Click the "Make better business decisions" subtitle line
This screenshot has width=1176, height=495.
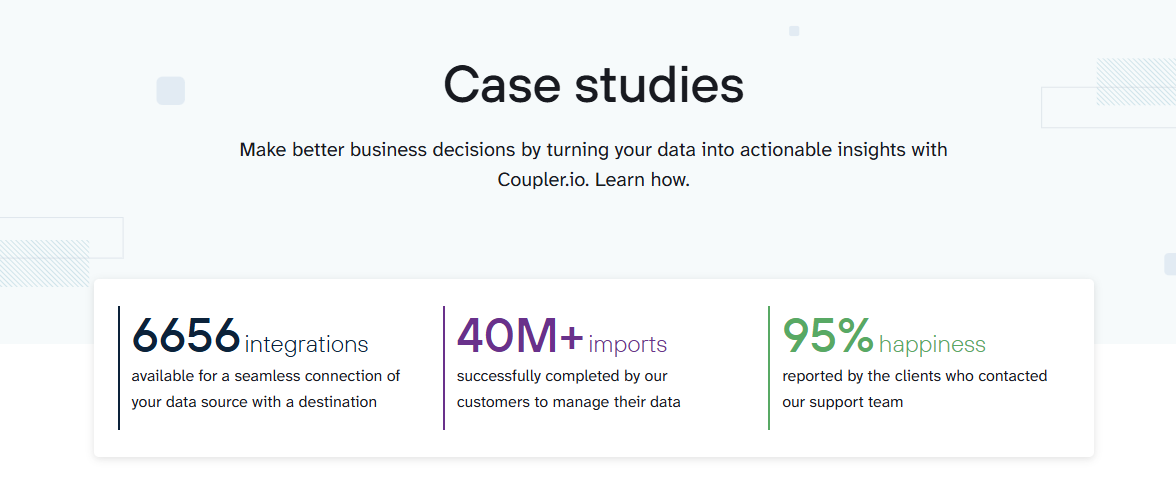tap(593, 150)
